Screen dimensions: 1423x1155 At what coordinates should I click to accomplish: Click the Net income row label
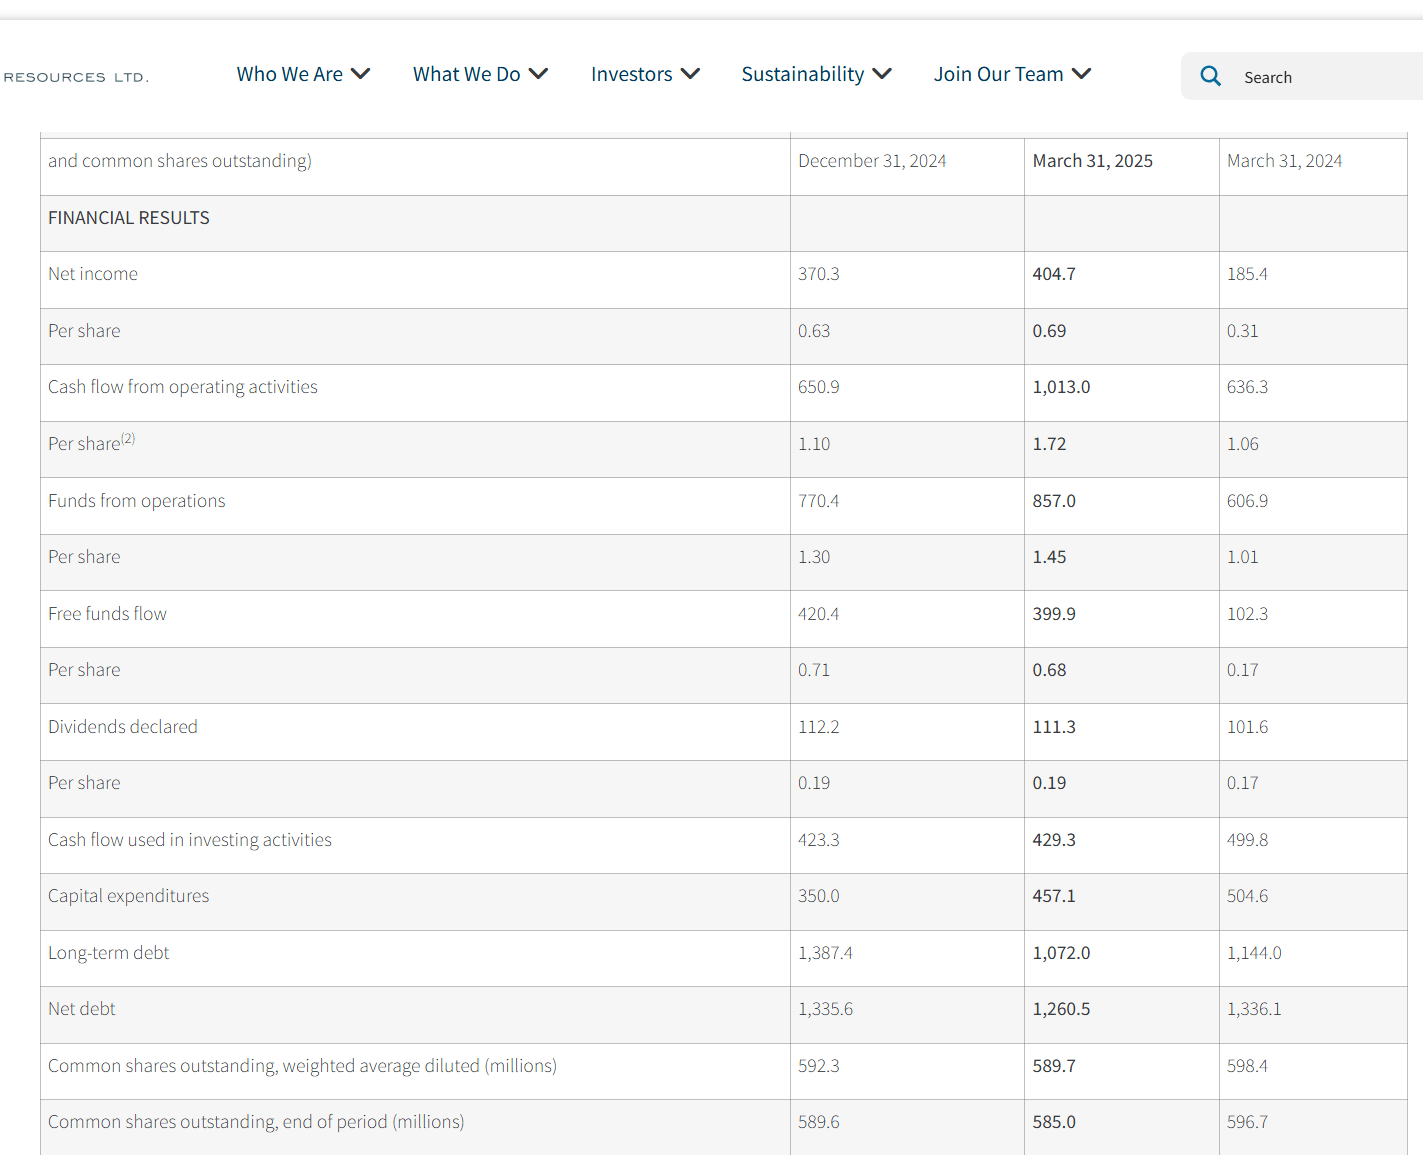click(x=93, y=274)
